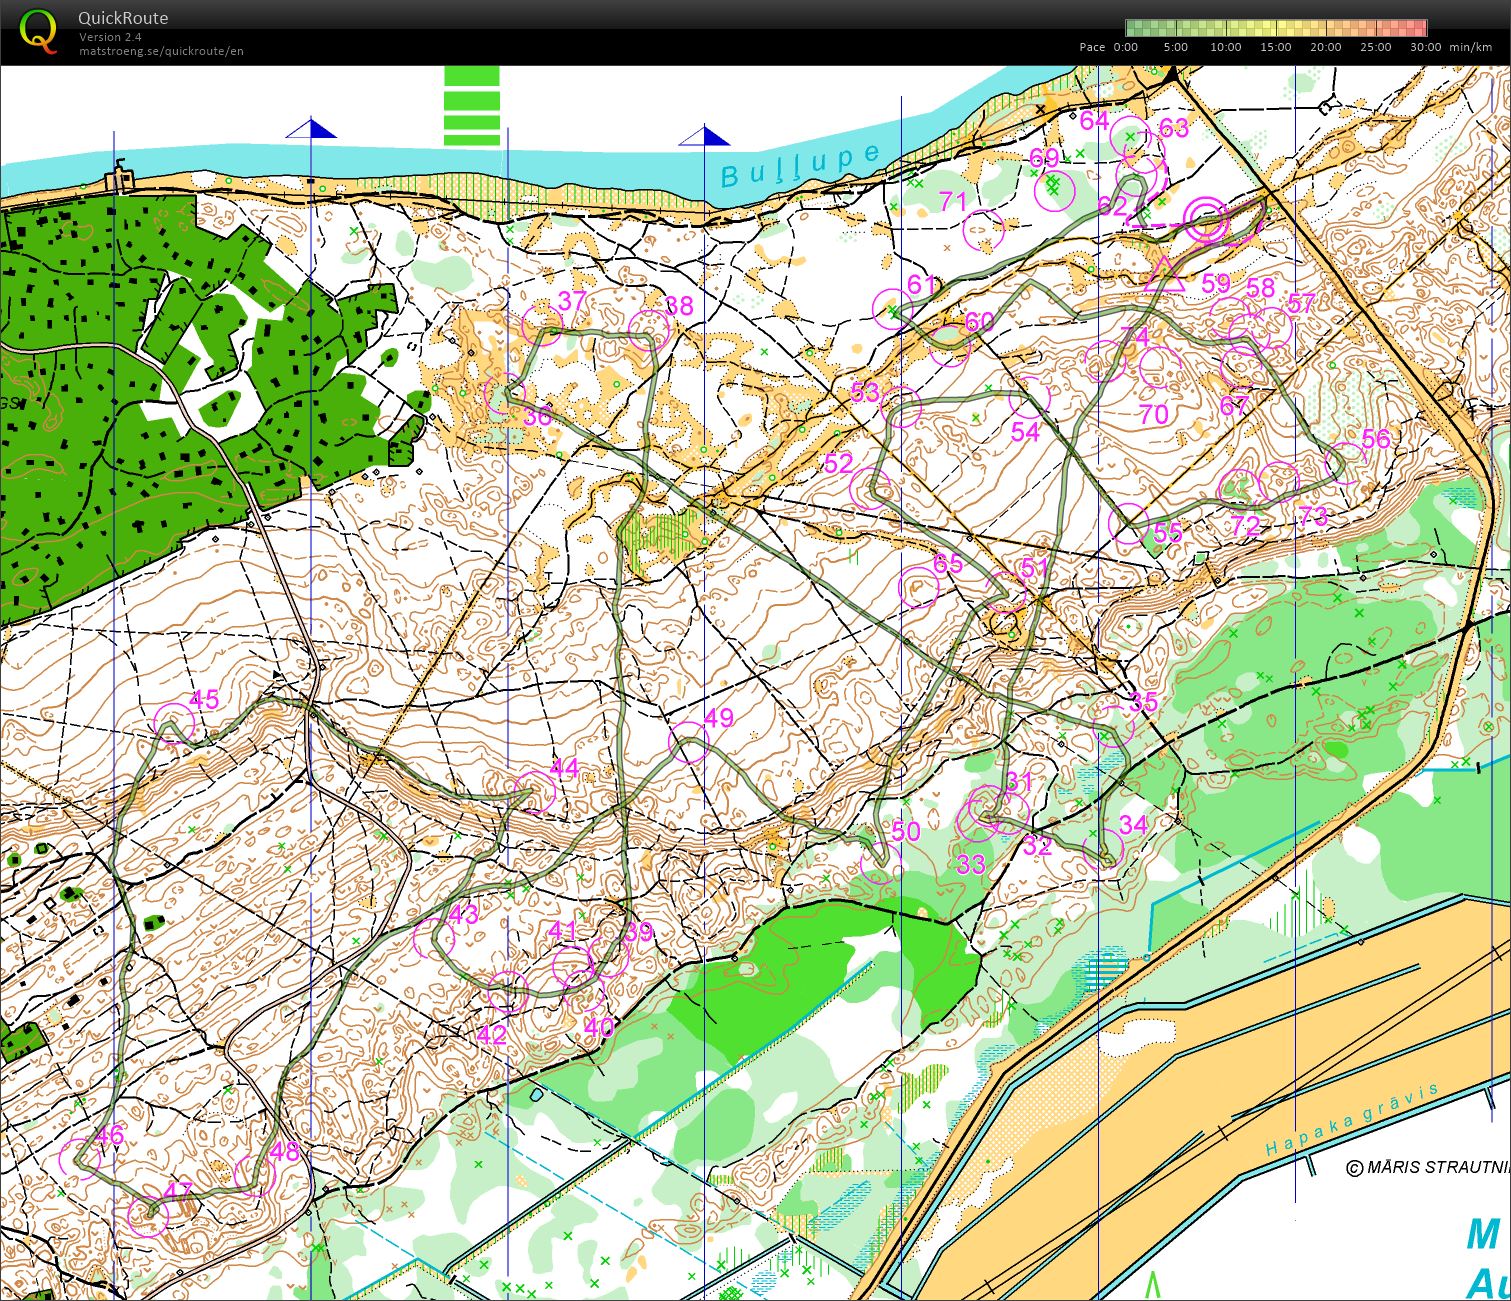The image size is (1511, 1301).
Task: Open the matstroeng.se/quickroute/en link
Action: coord(161,51)
